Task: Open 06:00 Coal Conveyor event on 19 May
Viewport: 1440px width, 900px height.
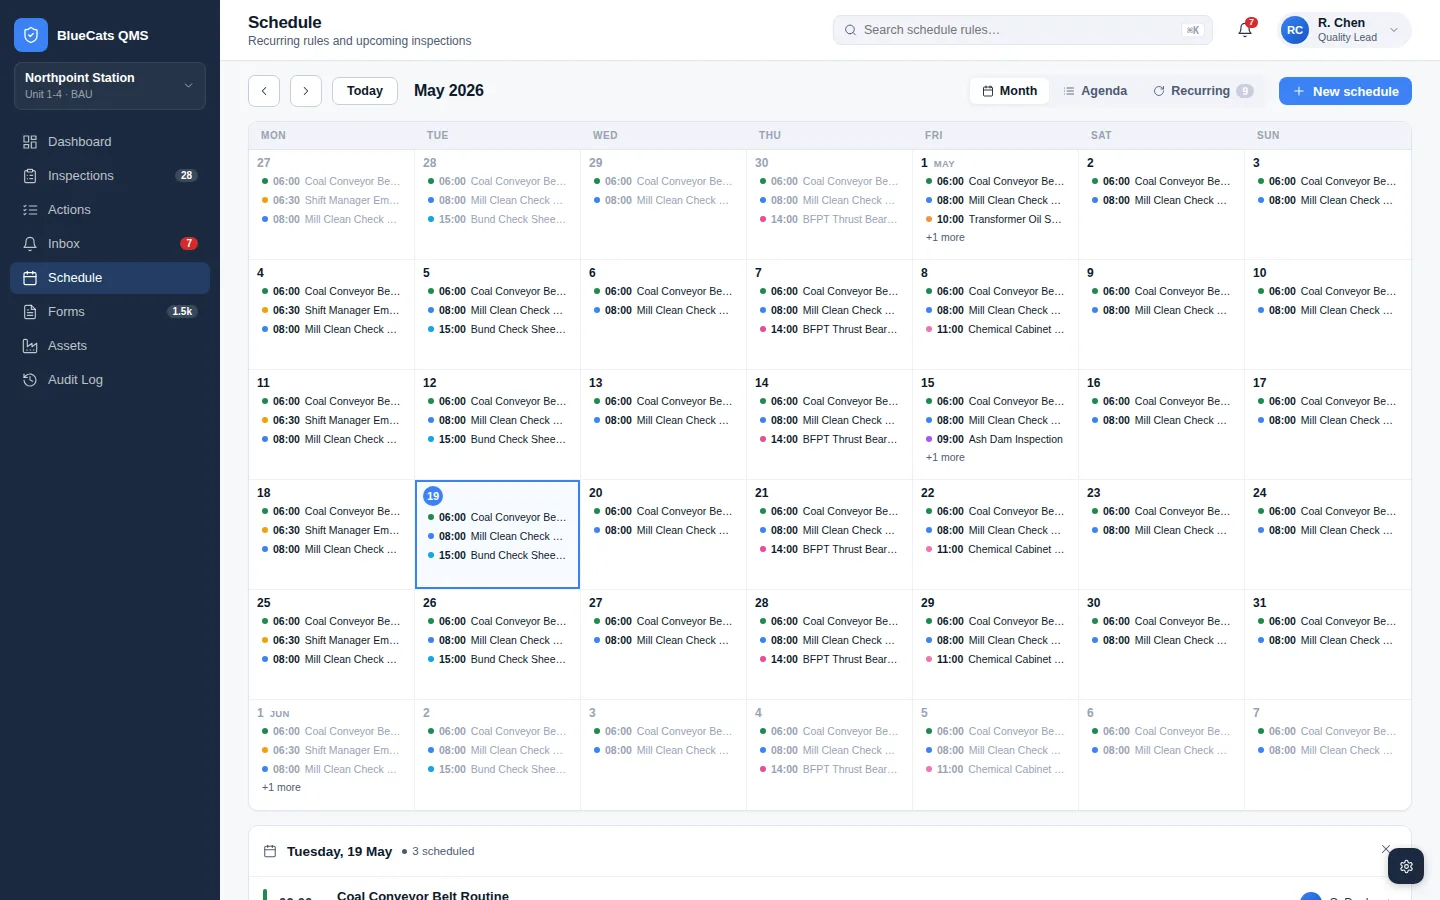Action: click(x=497, y=517)
